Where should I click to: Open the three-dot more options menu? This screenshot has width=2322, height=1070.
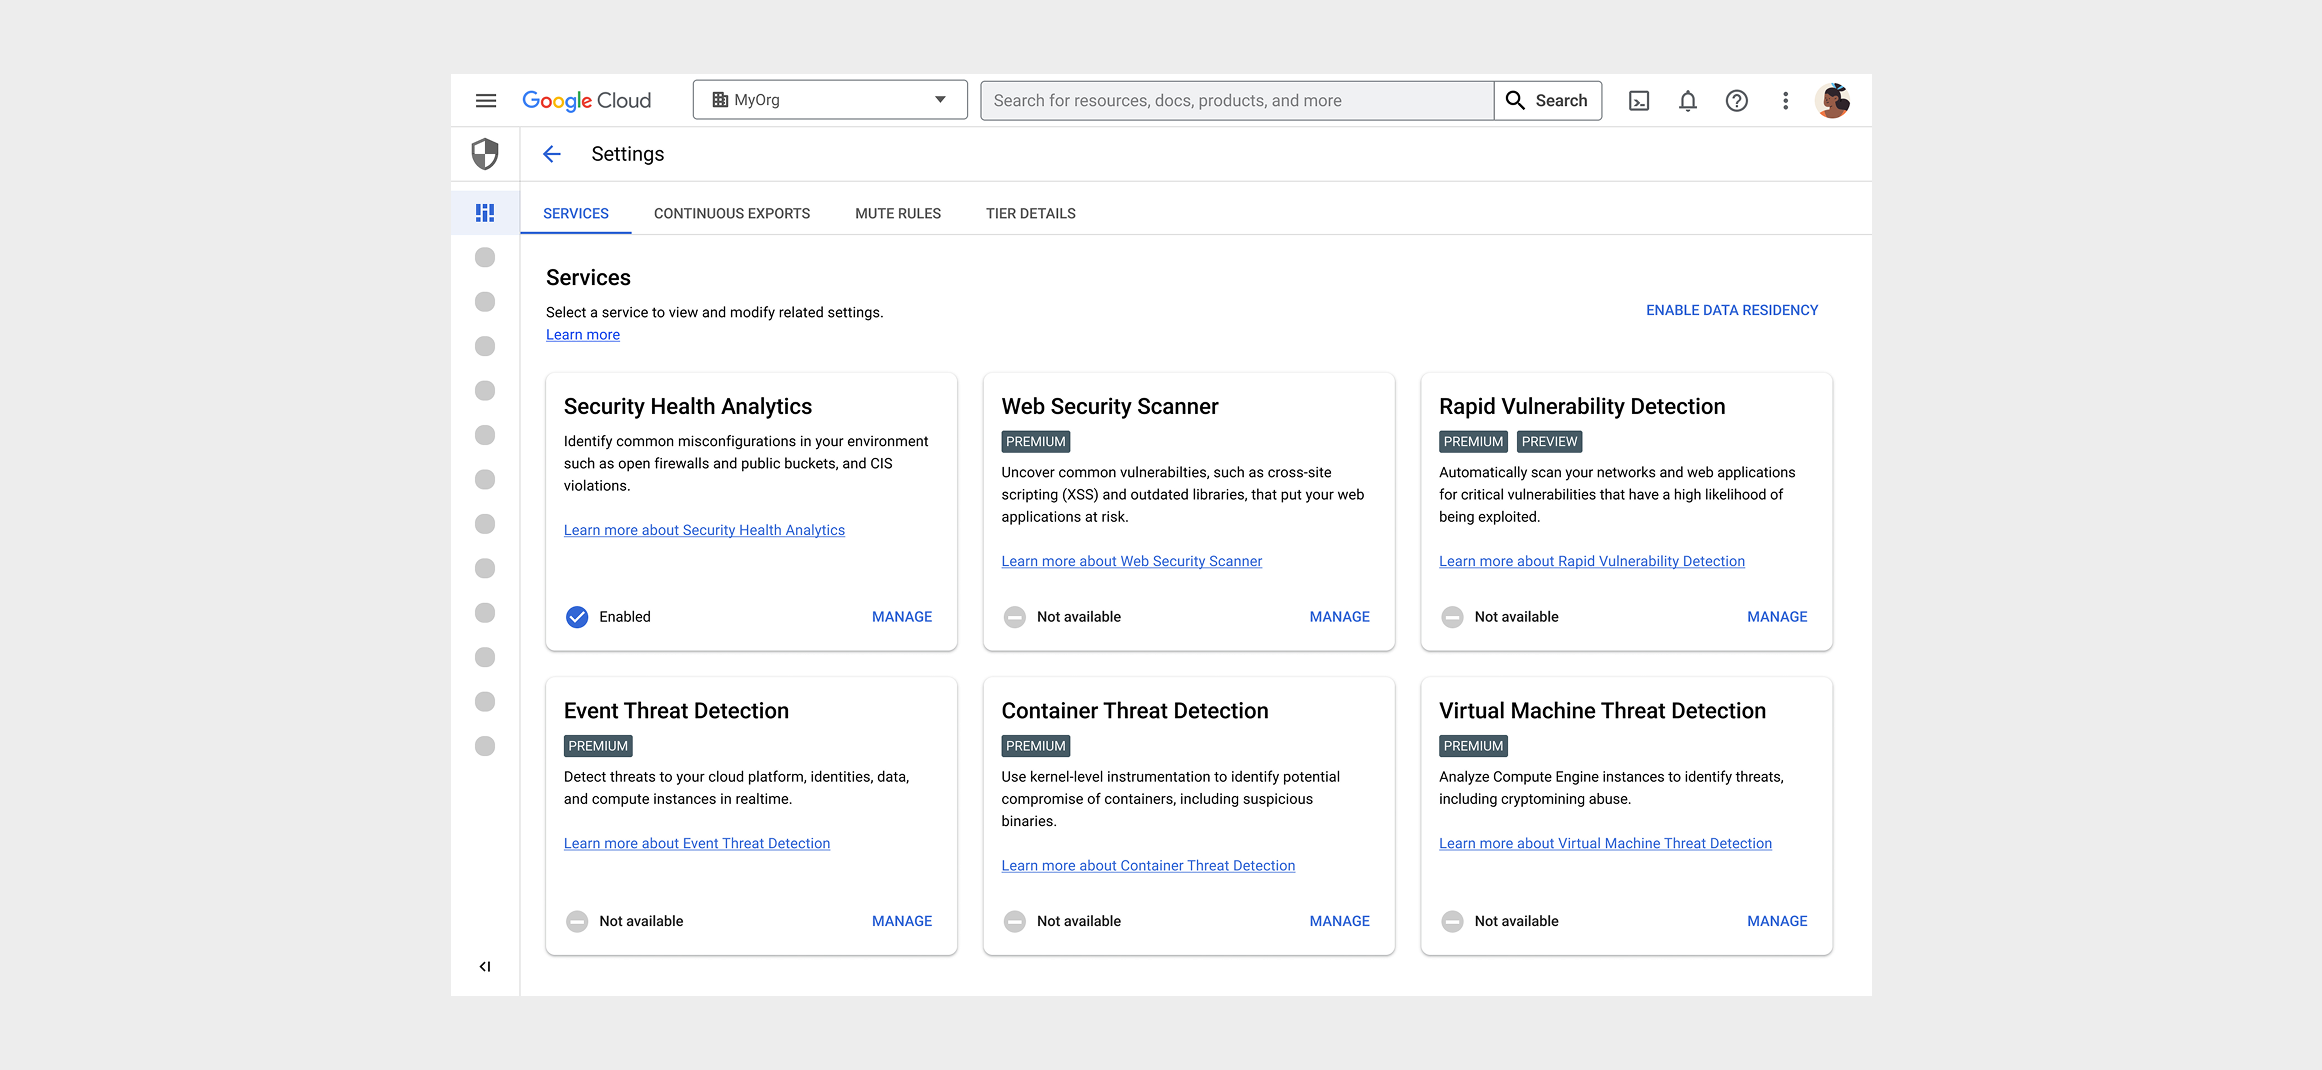point(1786,101)
